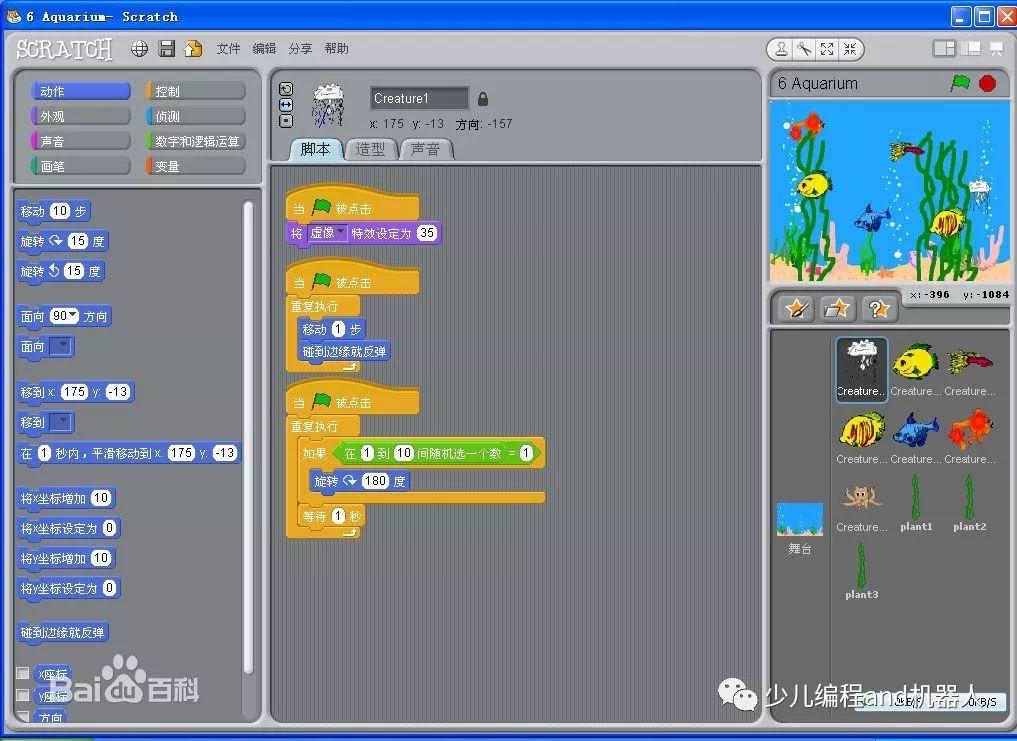Select the grow sprite tool

coord(827,49)
